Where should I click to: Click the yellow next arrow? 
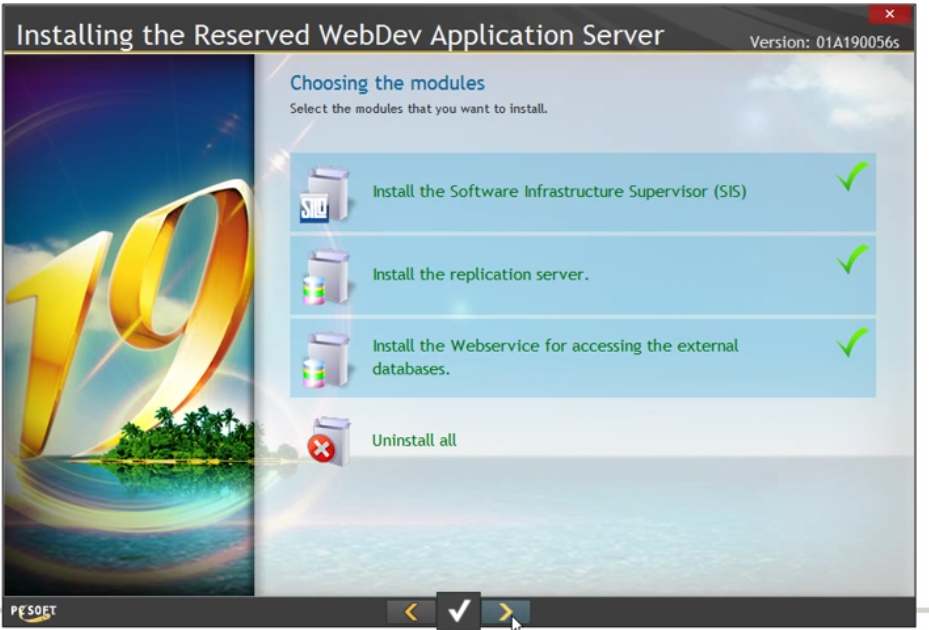pyautogui.click(x=508, y=612)
